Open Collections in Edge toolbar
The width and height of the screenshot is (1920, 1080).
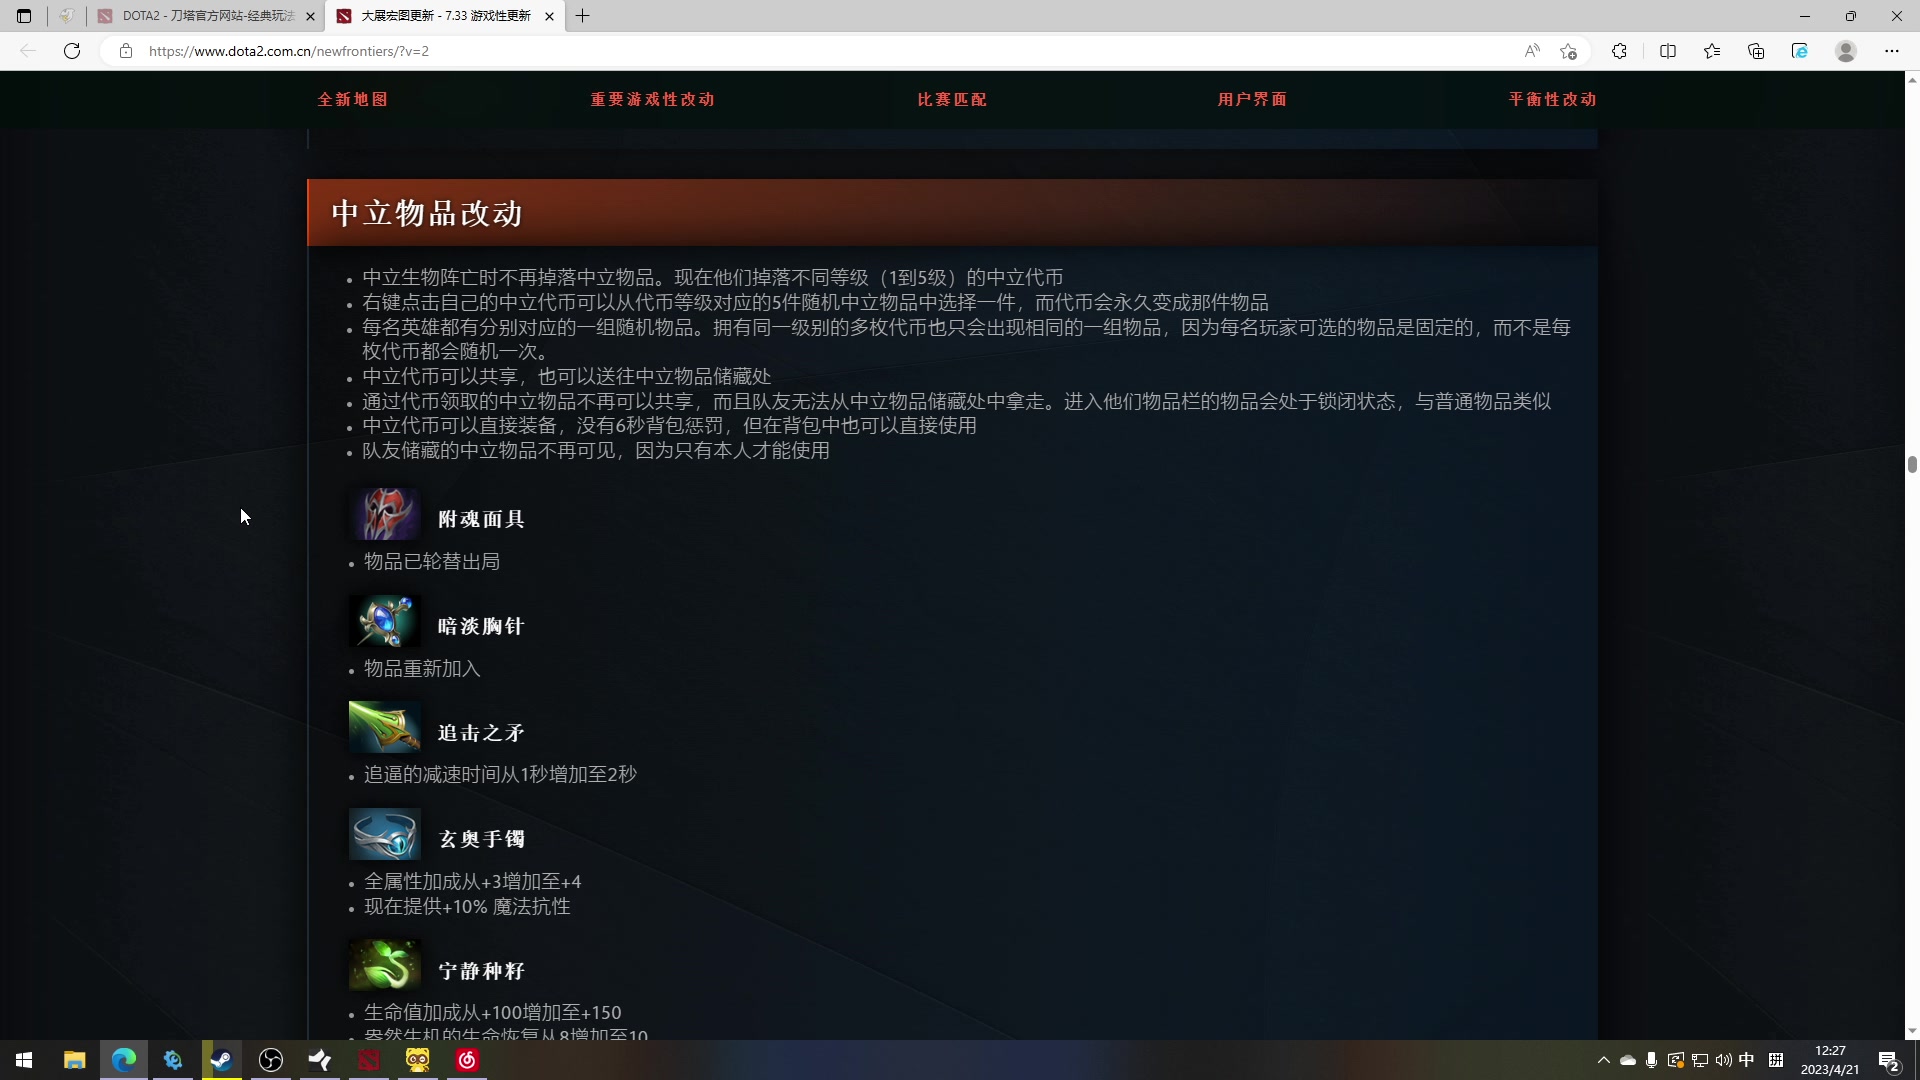point(1757,51)
